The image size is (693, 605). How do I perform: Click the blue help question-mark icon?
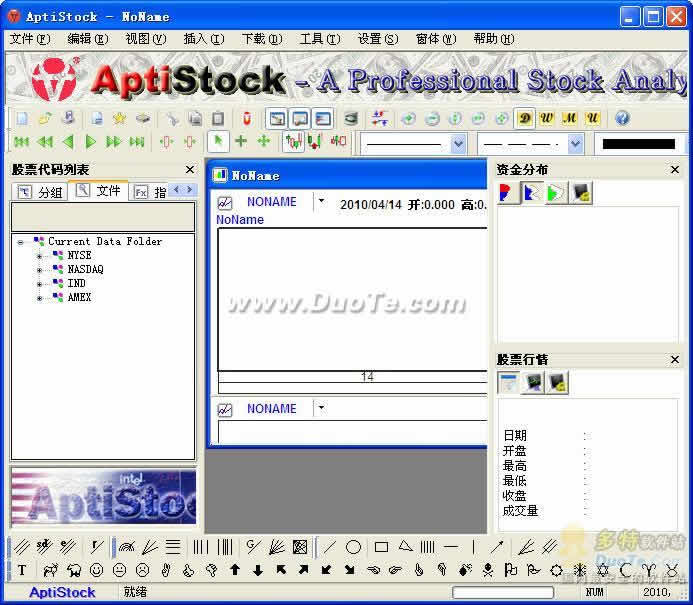(622, 118)
